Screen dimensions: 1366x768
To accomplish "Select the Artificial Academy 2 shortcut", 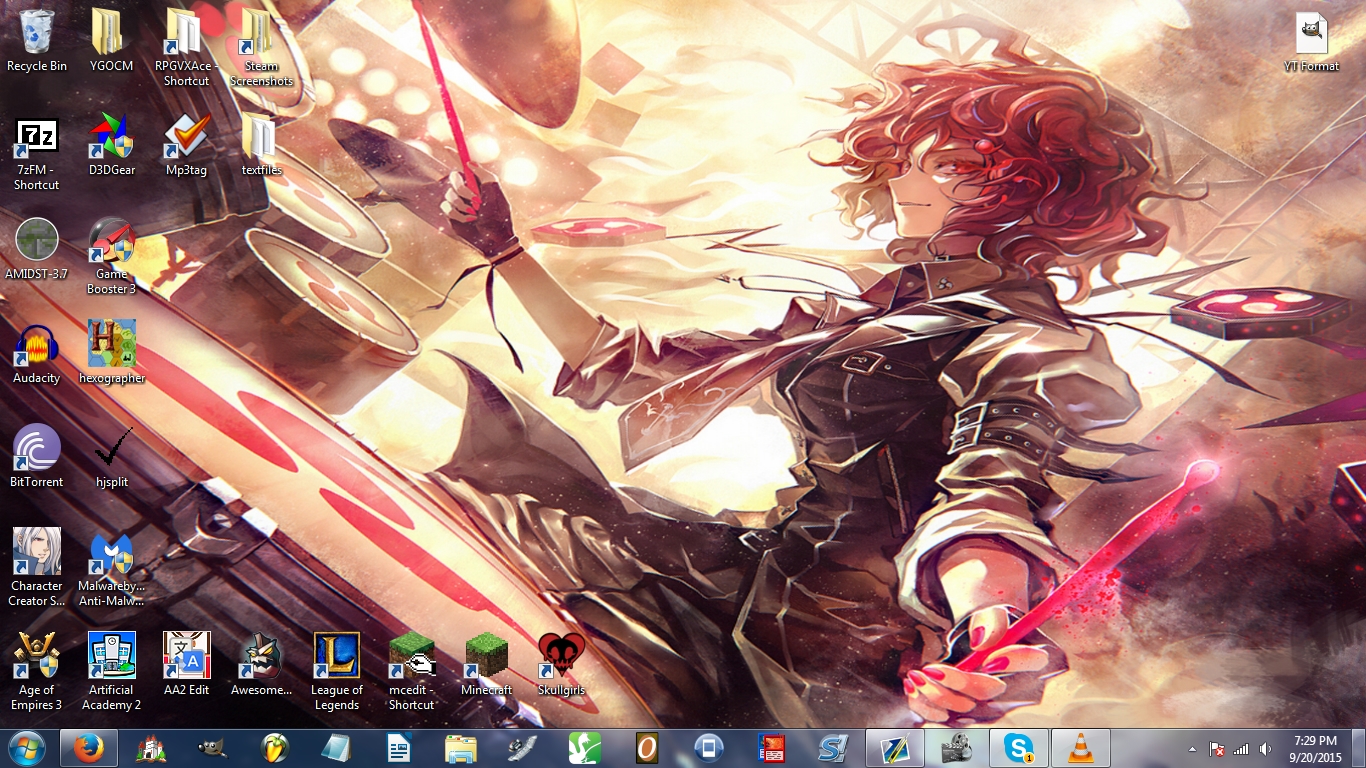I will 111,672.
